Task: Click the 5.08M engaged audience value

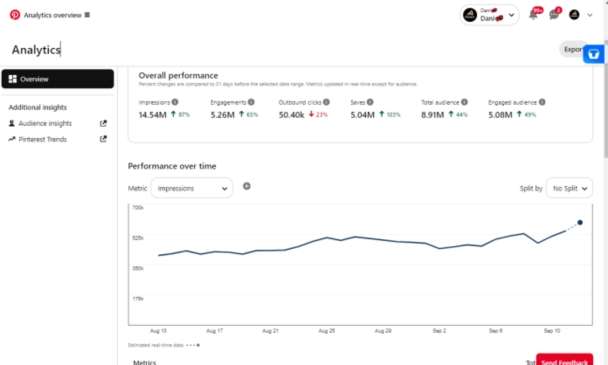Action: (x=500, y=115)
